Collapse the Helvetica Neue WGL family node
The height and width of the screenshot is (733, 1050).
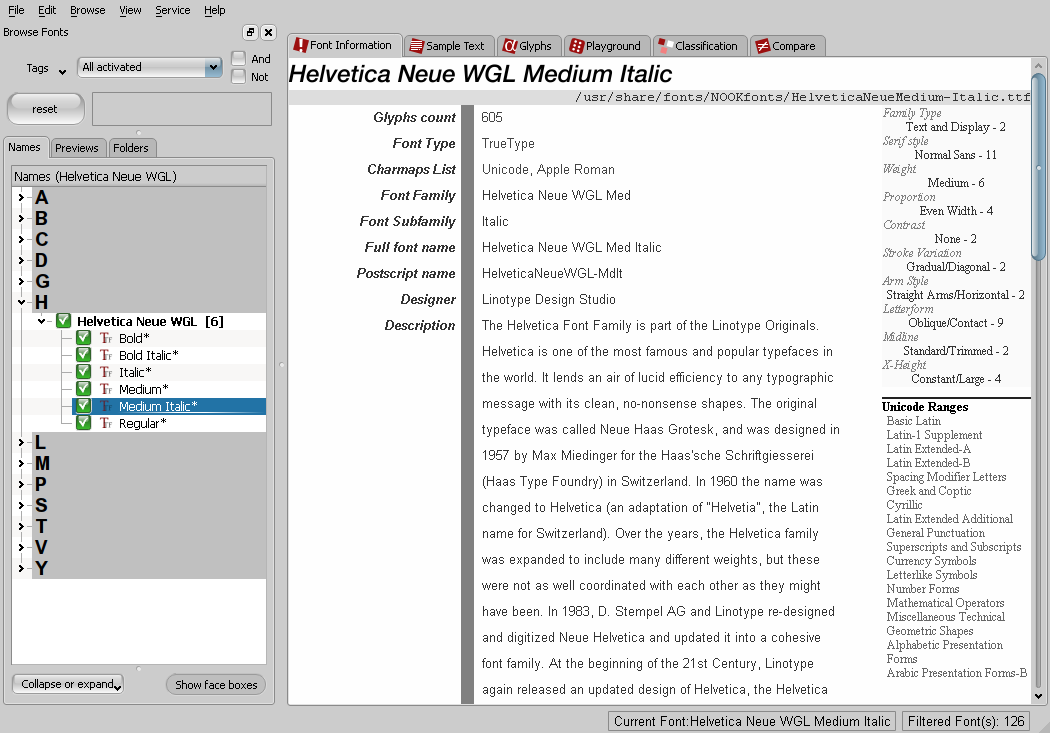point(42,321)
